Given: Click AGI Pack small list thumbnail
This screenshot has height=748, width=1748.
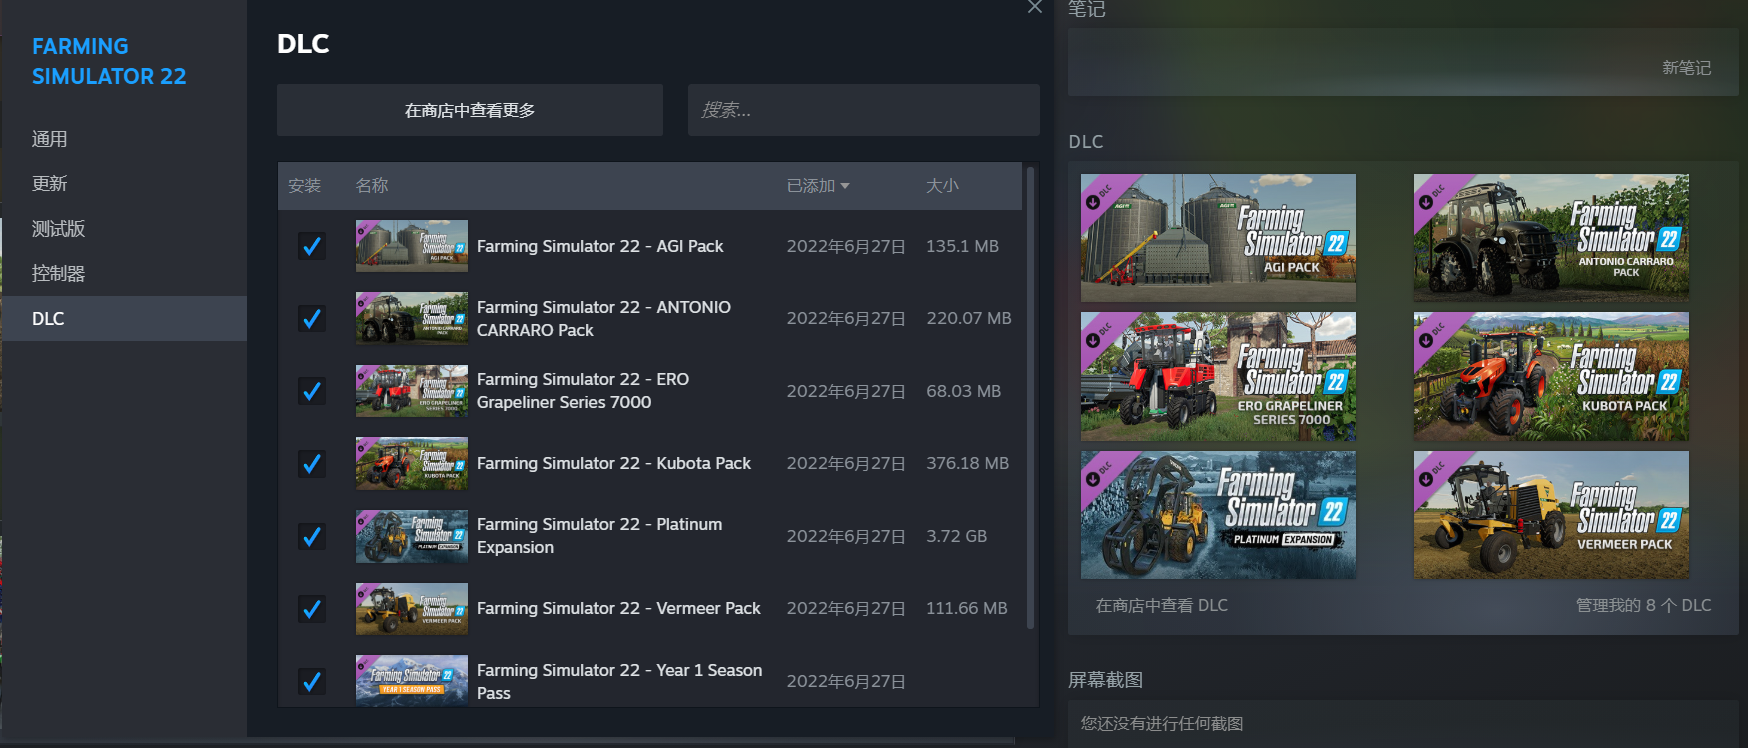Looking at the screenshot, I should point(412,246).
